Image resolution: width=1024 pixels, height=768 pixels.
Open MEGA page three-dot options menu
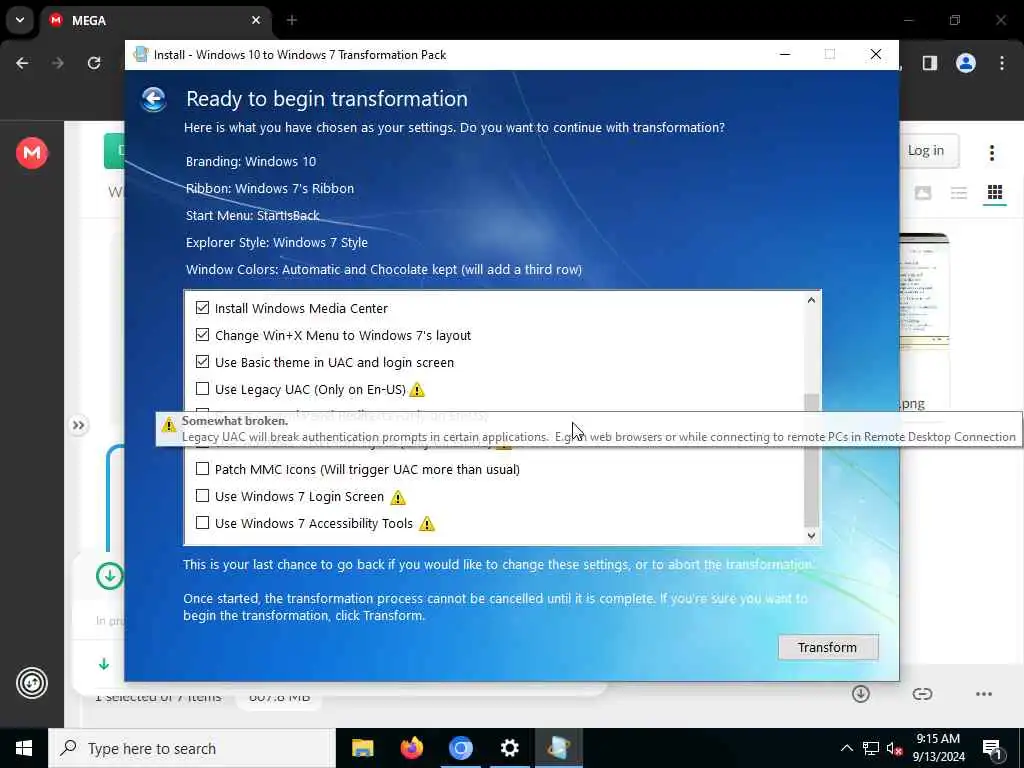point(991,153)
